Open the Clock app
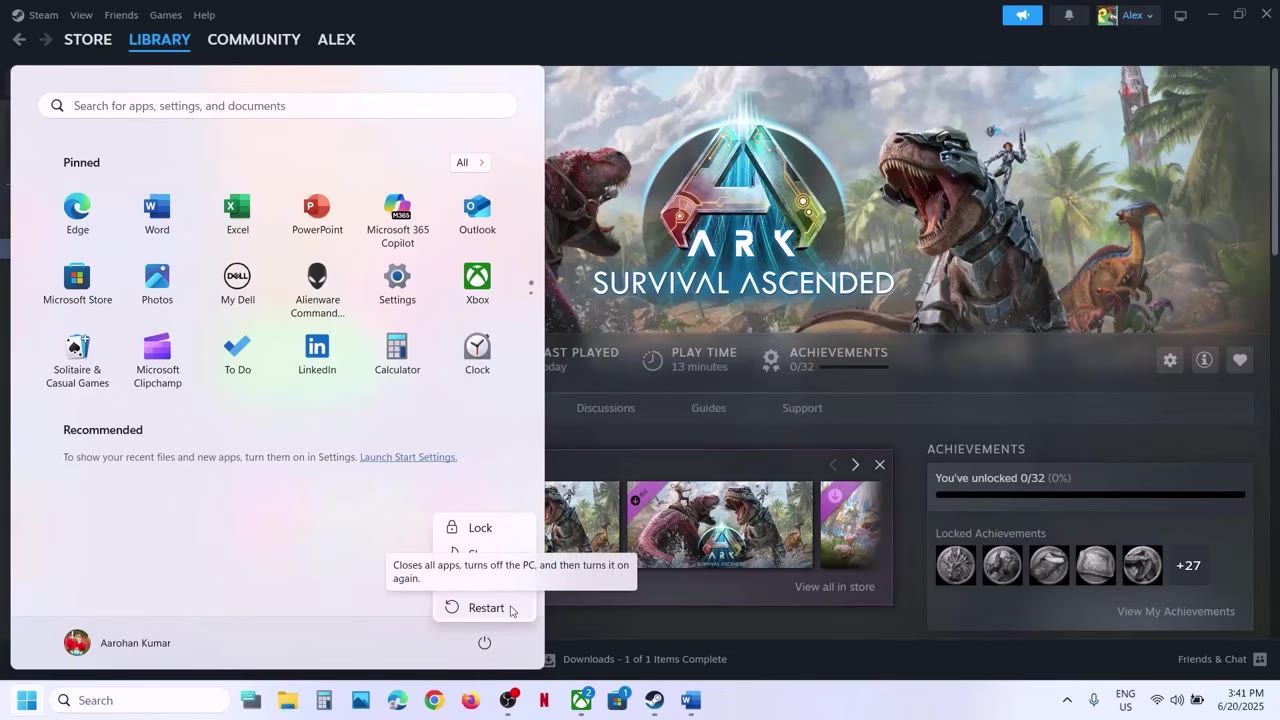The image size is (1280, 720). pos(477,354)
